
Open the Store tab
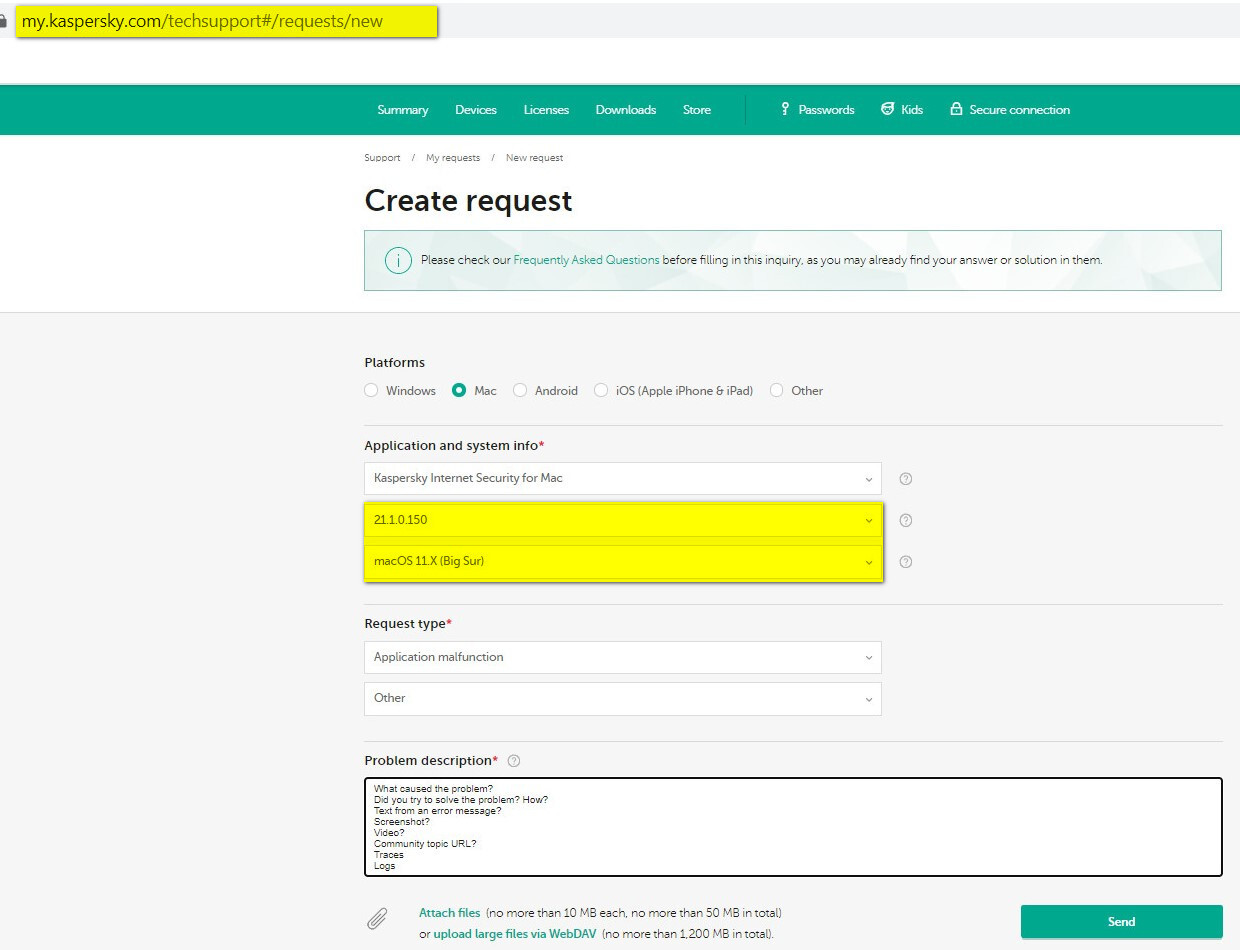click(x=697, y=110)
